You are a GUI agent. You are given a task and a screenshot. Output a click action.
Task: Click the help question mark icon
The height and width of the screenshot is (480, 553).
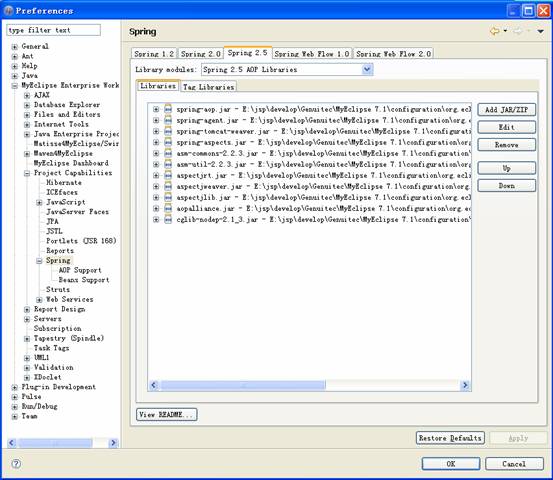point(16,463)
